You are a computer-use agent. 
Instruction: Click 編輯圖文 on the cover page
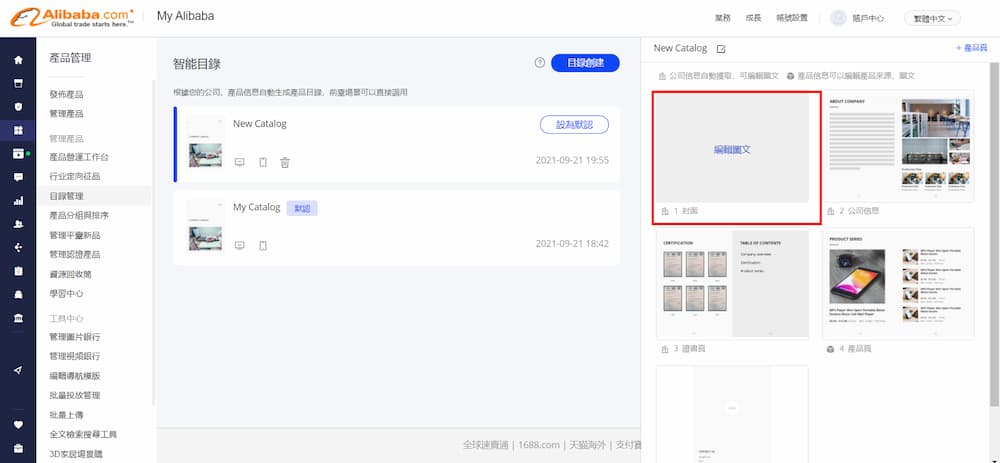click(732, 150)
